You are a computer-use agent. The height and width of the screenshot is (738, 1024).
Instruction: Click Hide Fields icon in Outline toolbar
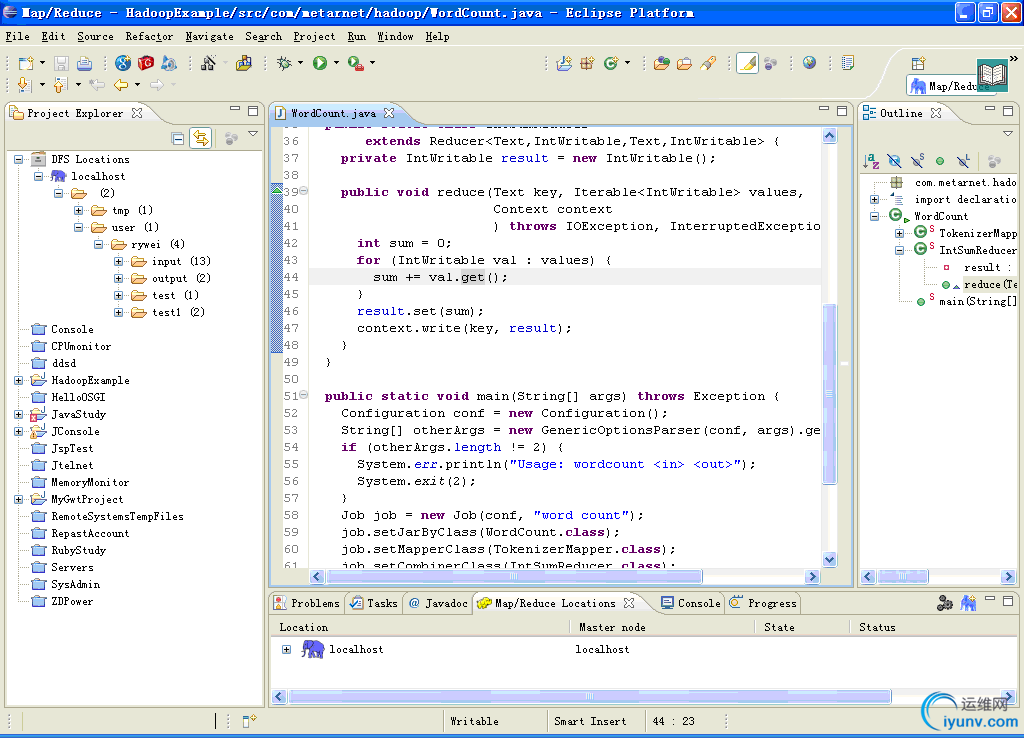coord(894,160)
